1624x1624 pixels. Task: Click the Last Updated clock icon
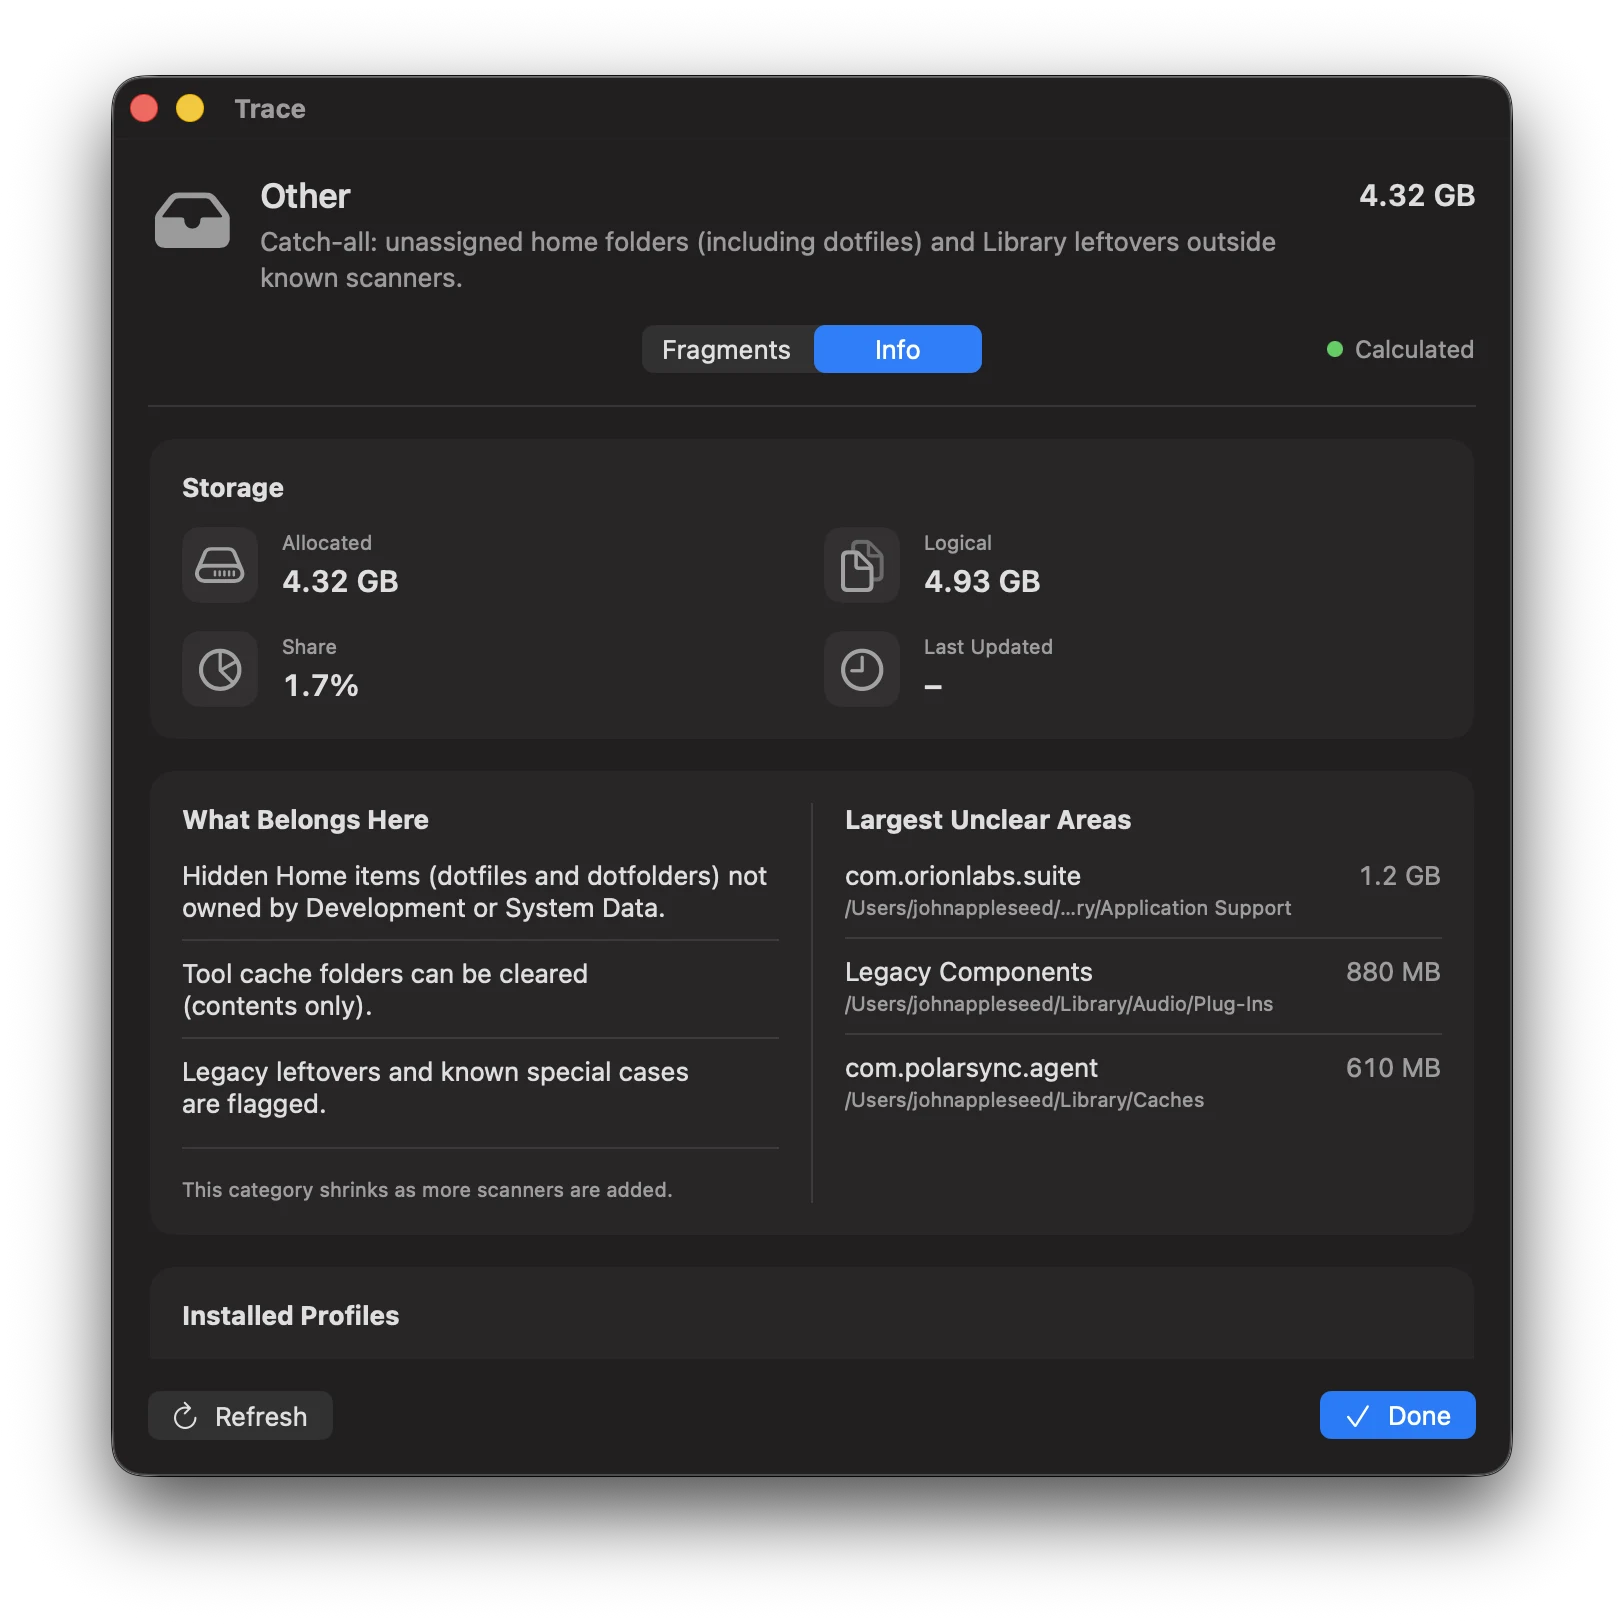[862, 669]
